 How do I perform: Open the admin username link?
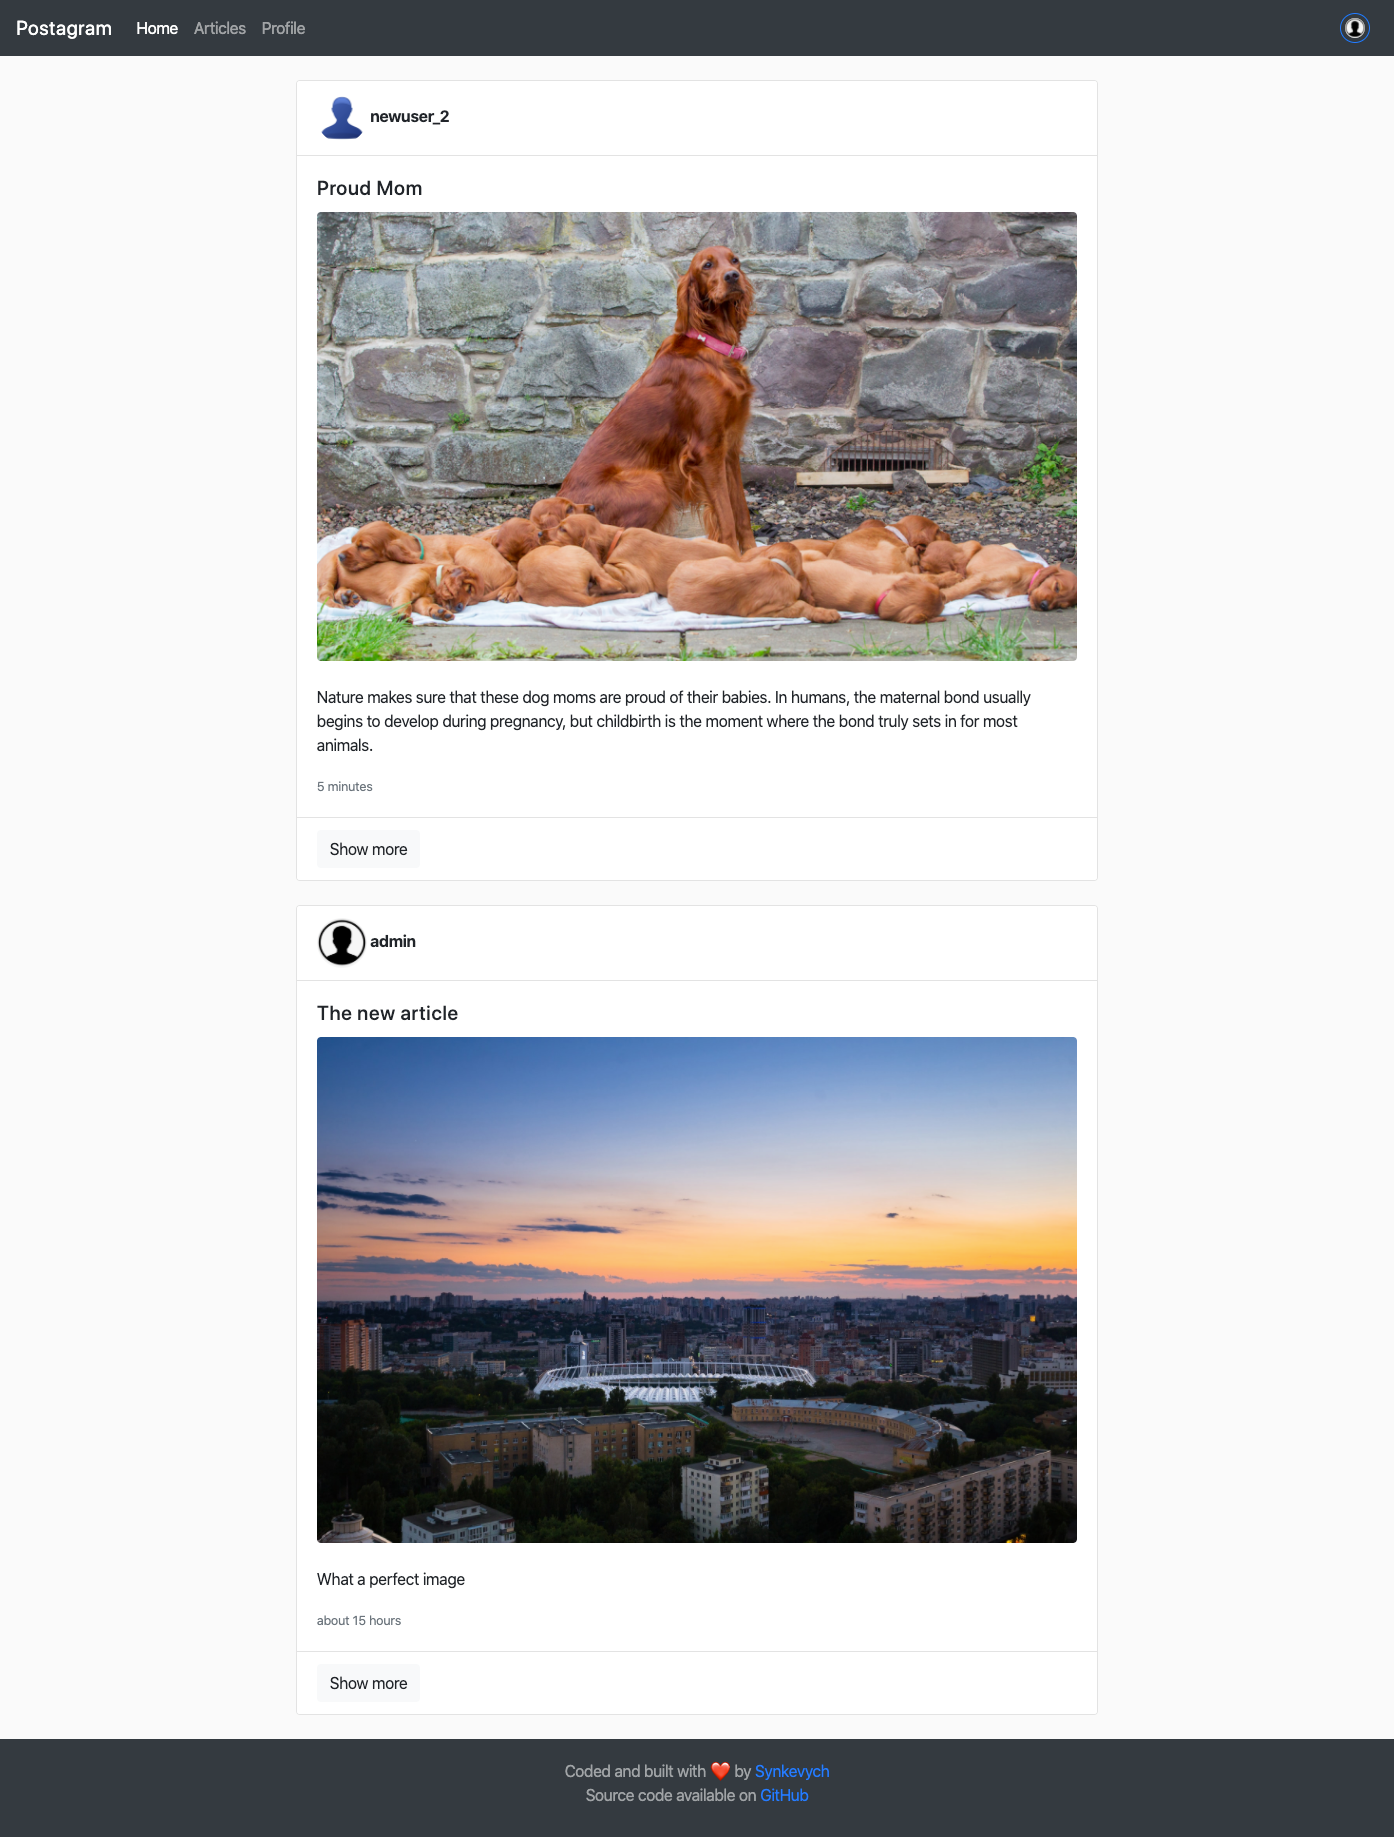[393, 942]
